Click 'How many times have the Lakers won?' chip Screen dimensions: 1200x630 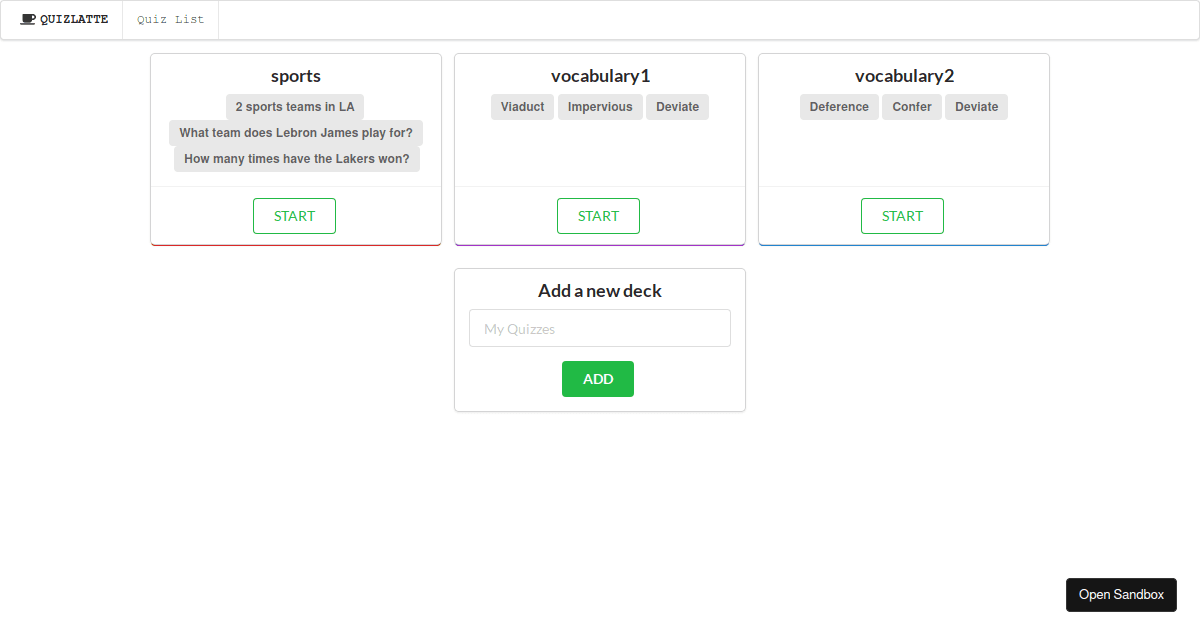click(x=296, y=158)
